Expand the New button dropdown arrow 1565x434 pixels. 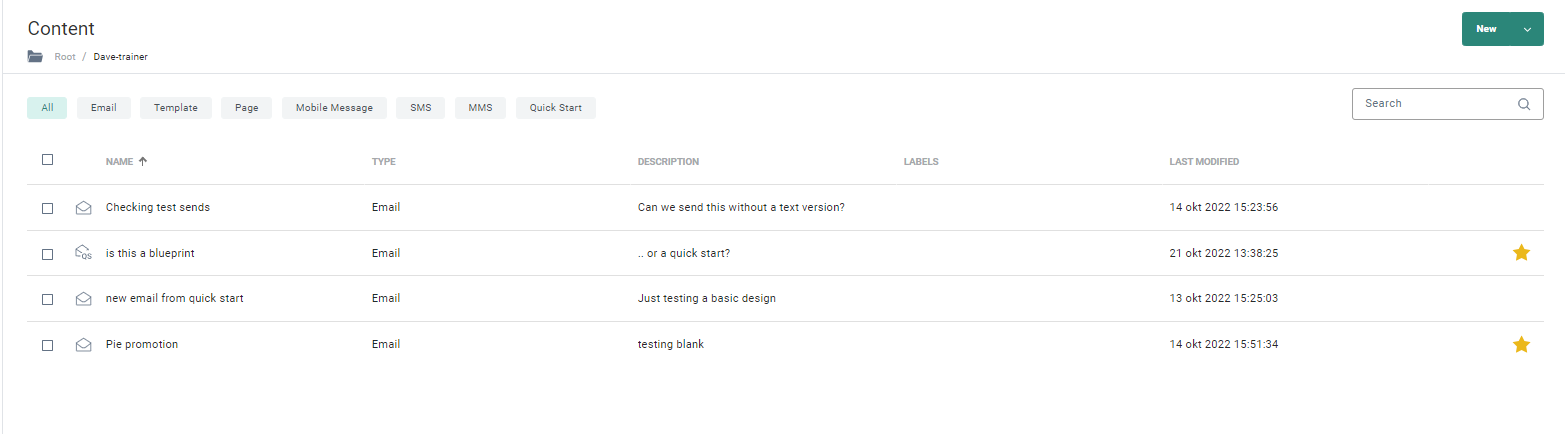pyautogui.click(x=1527, y=30)
